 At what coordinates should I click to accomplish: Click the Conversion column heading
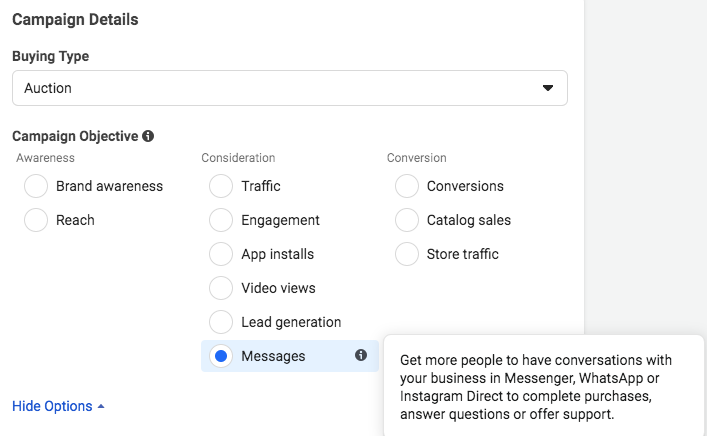pos(416,158)
